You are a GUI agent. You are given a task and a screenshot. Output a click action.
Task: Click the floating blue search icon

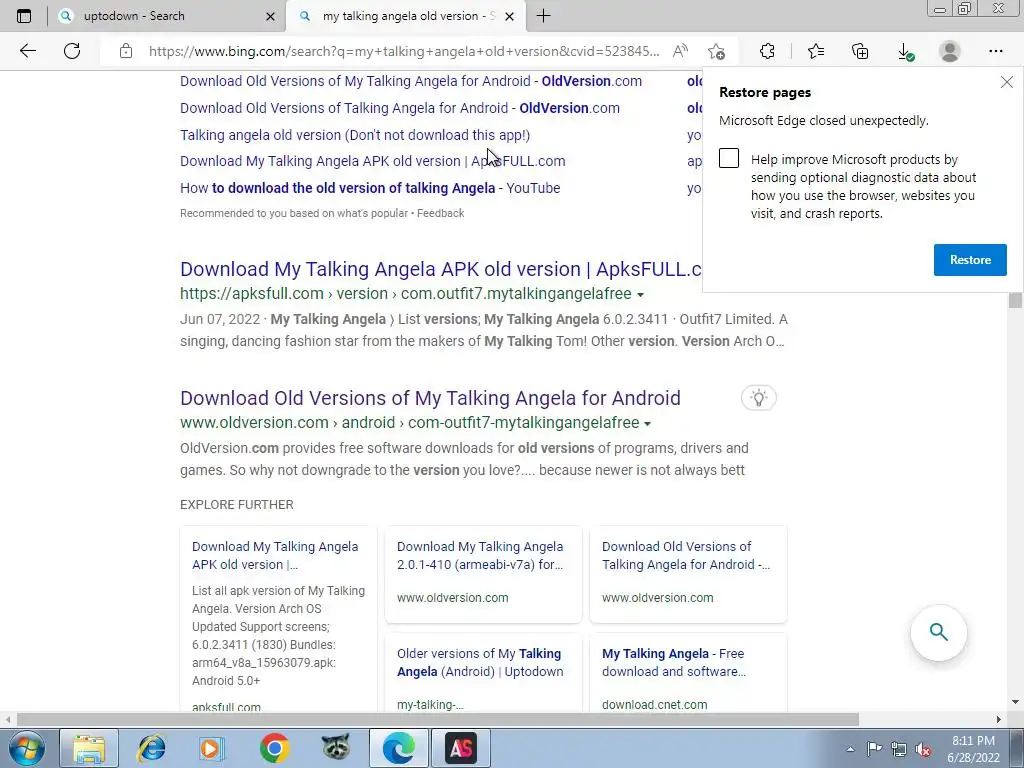938,632
